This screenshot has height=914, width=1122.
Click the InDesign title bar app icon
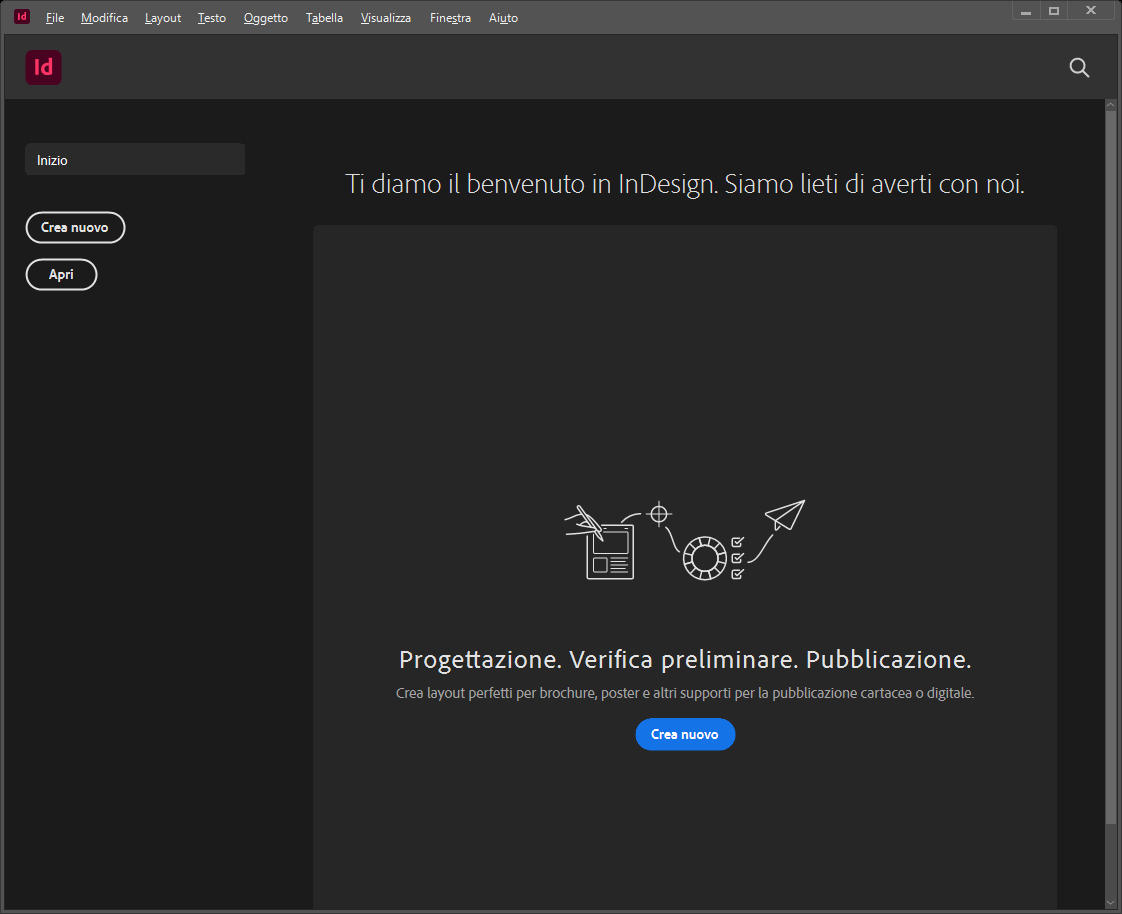[22, 16]
